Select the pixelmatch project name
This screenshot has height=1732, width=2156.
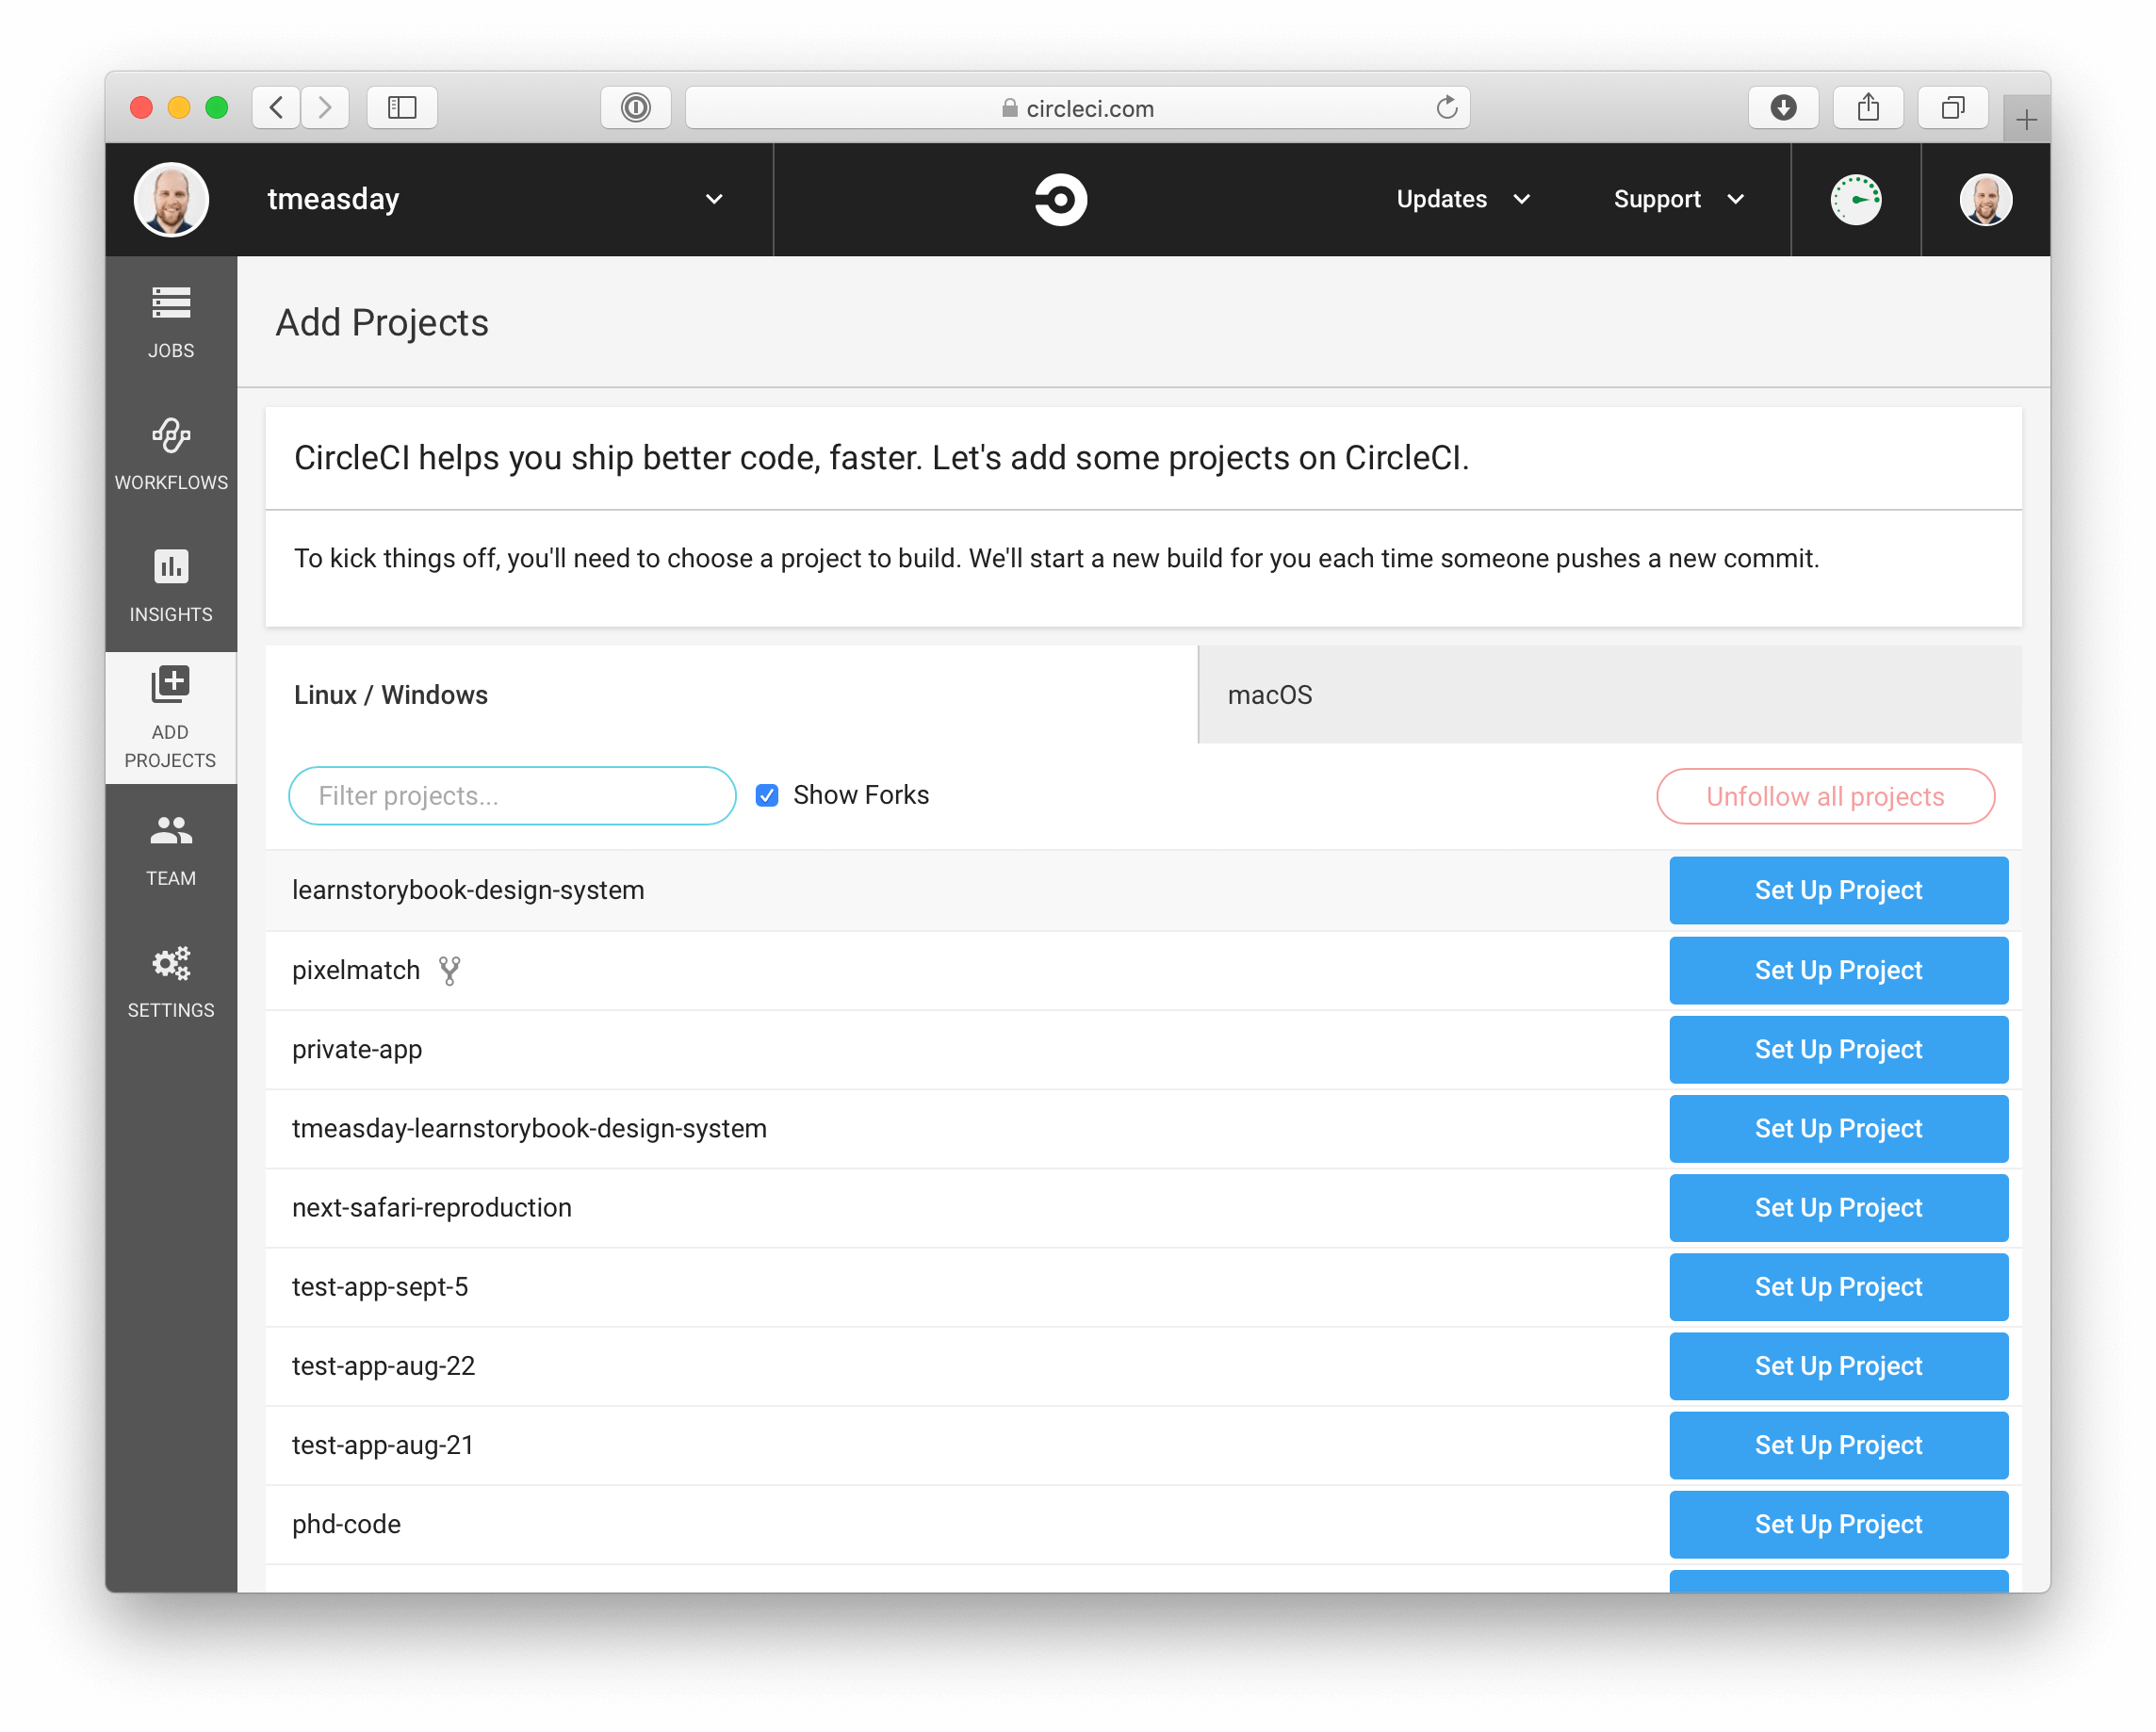[356, 971]
